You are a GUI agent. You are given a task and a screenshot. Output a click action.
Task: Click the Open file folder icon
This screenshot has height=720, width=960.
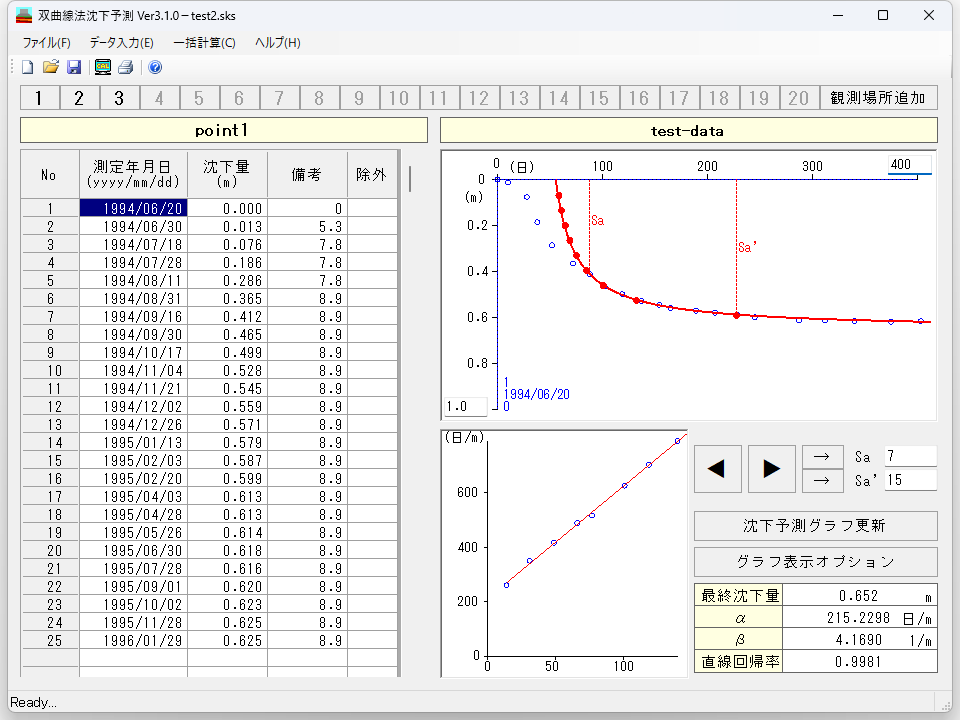coord(51,67)
